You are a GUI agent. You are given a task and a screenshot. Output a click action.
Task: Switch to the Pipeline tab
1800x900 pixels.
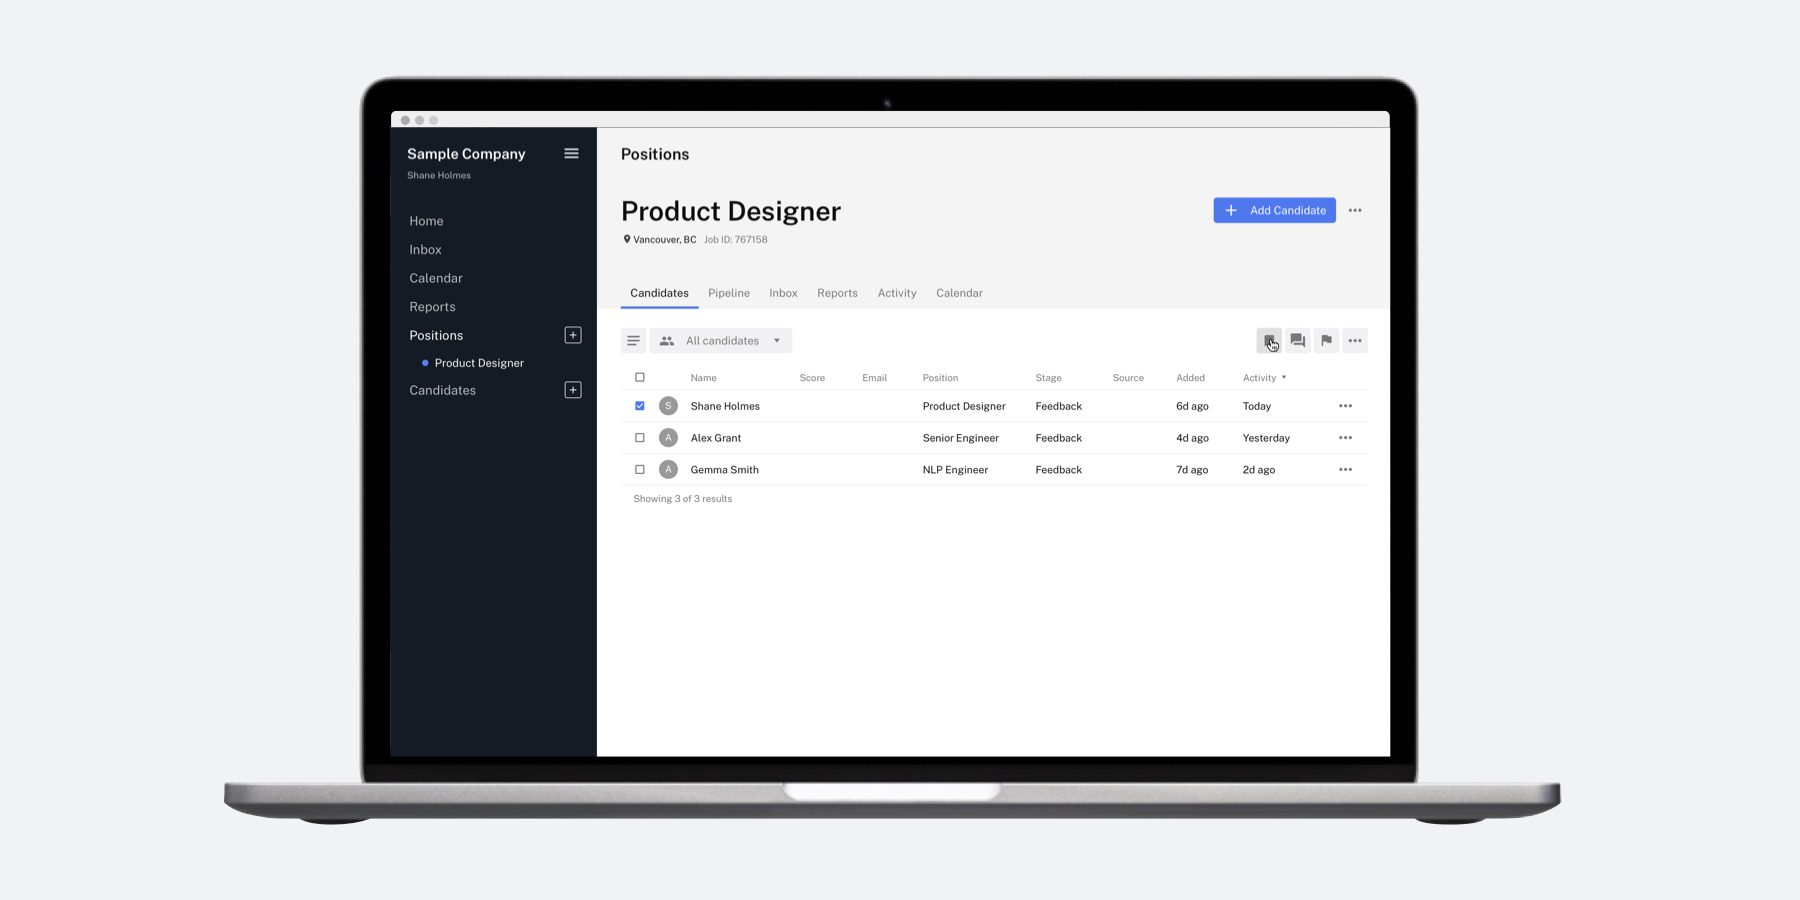point(729,292)
